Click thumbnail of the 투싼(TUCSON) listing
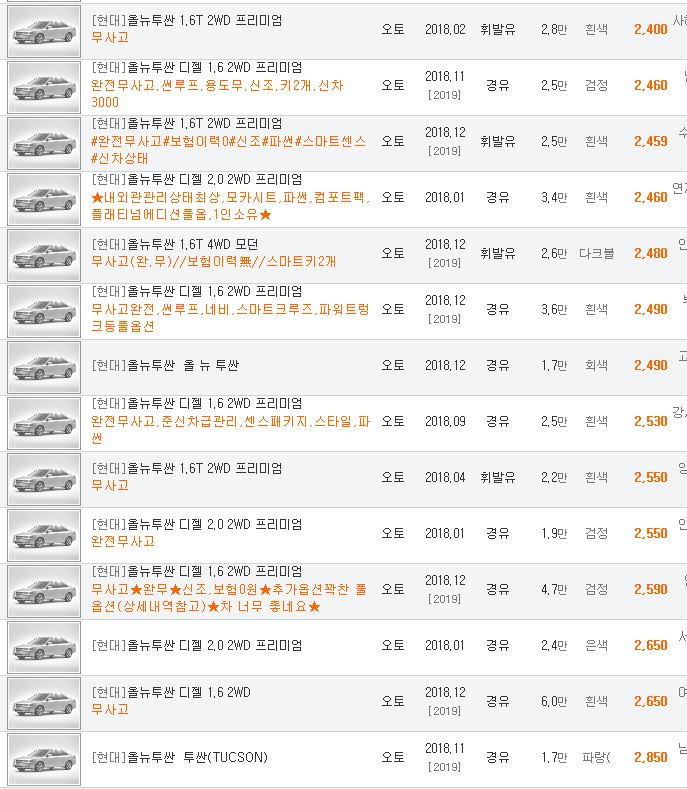This screenshot has width=687, height=789. point(43,759)
